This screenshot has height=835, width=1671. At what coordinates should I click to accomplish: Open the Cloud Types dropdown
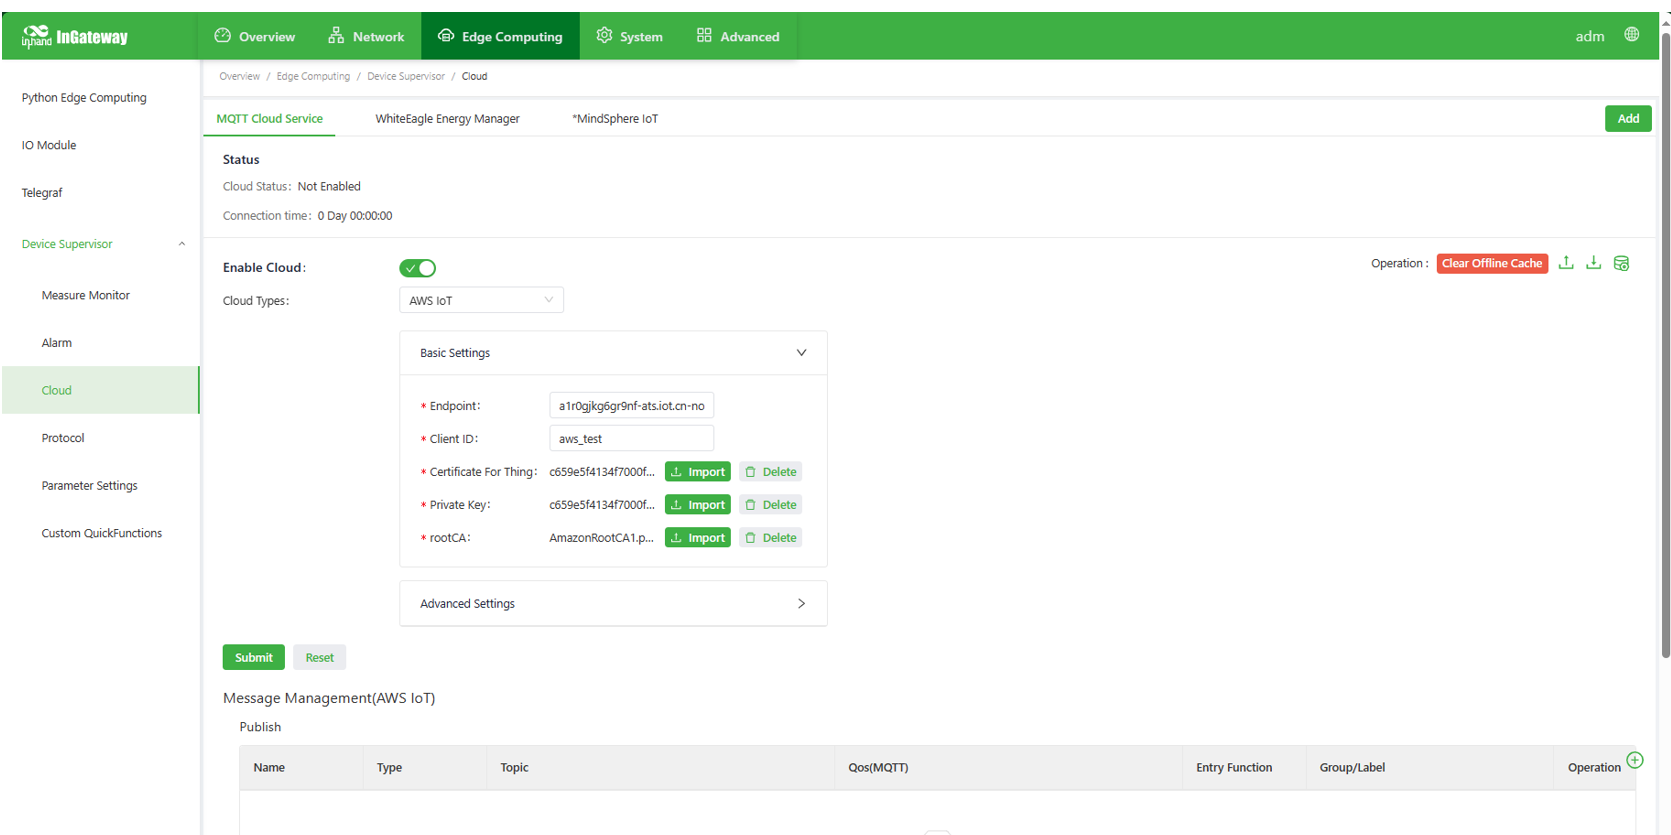pos(481,300)
